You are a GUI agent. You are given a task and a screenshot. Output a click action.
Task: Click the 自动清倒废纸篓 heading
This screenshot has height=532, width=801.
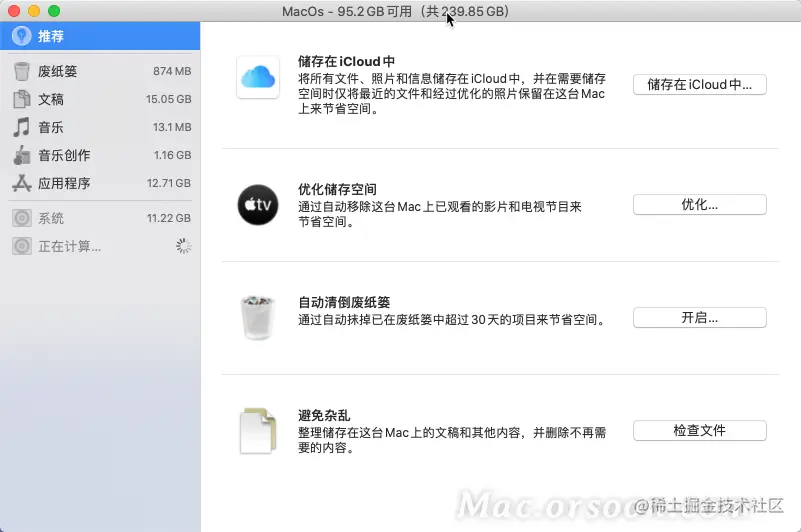tap(344, 302)
